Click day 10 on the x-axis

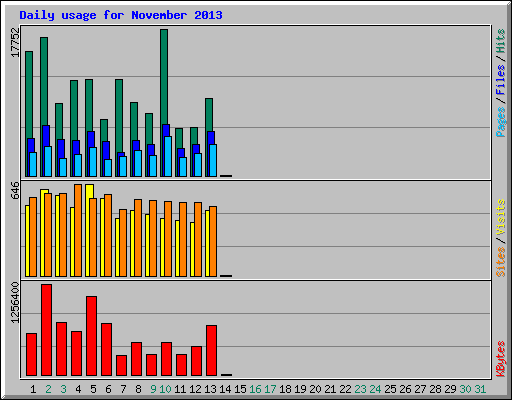[x=165, y=389]
